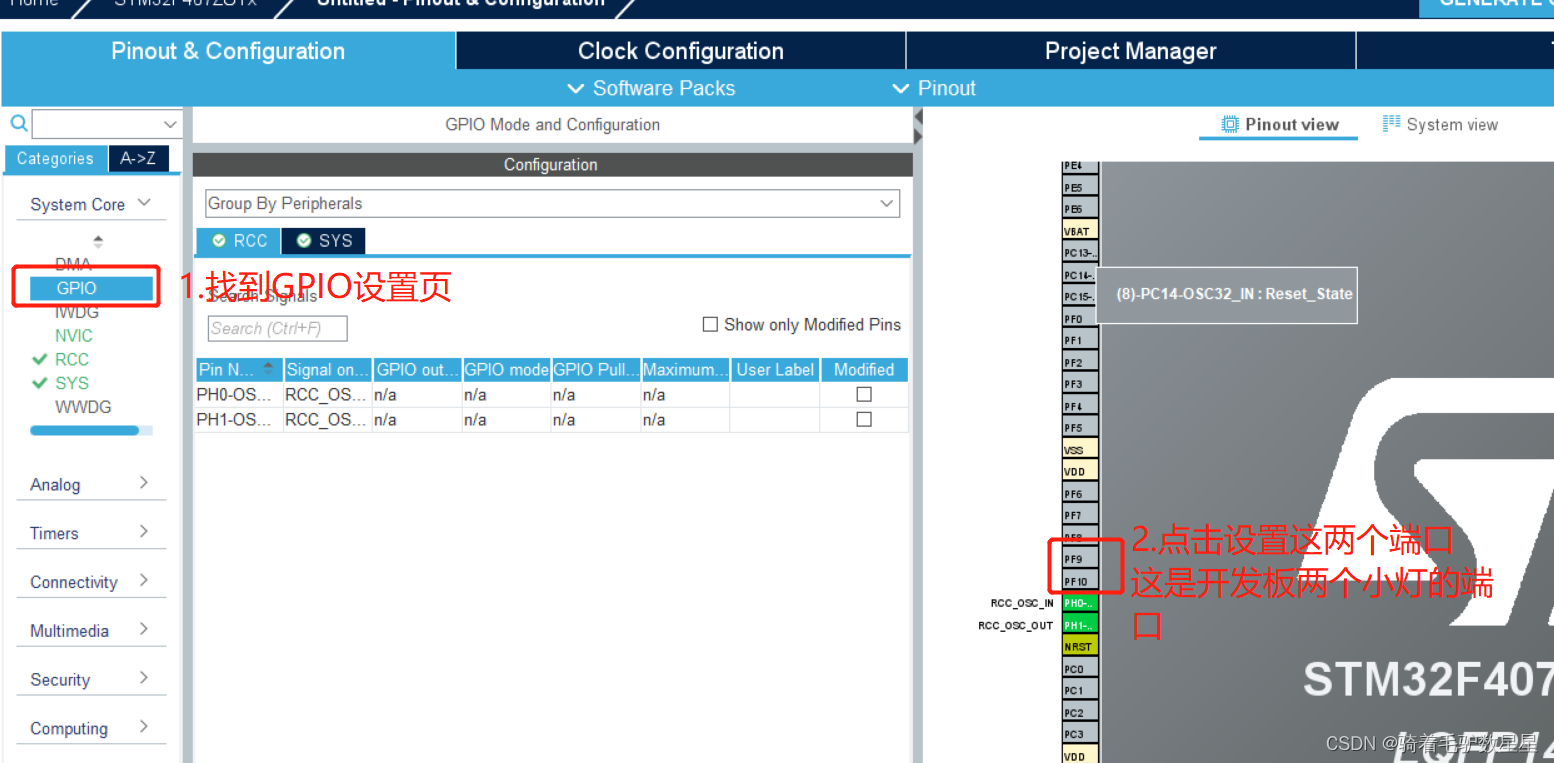
Task: Select RCC in System Core list
Action: click(x=72, y=360)
